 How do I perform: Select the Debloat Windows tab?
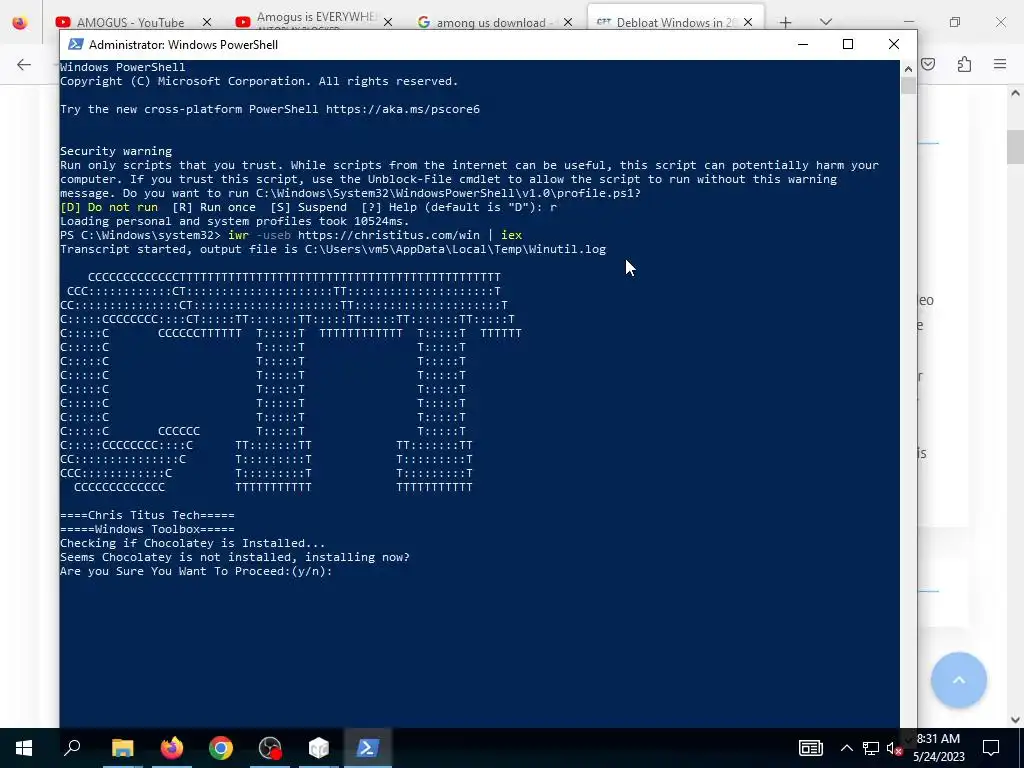(675, 22)
